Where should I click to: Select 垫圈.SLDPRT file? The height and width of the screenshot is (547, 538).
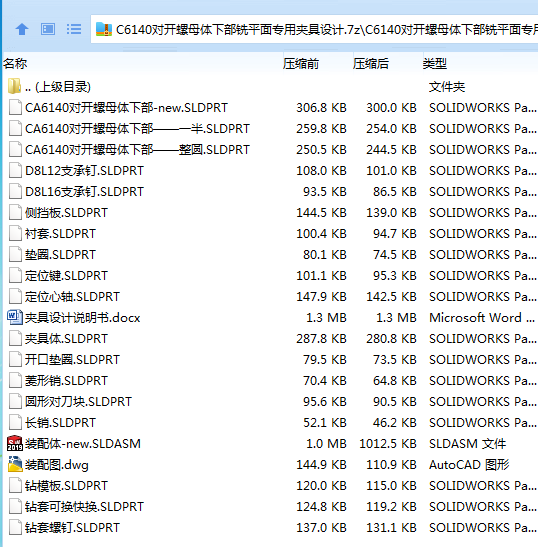60,255
